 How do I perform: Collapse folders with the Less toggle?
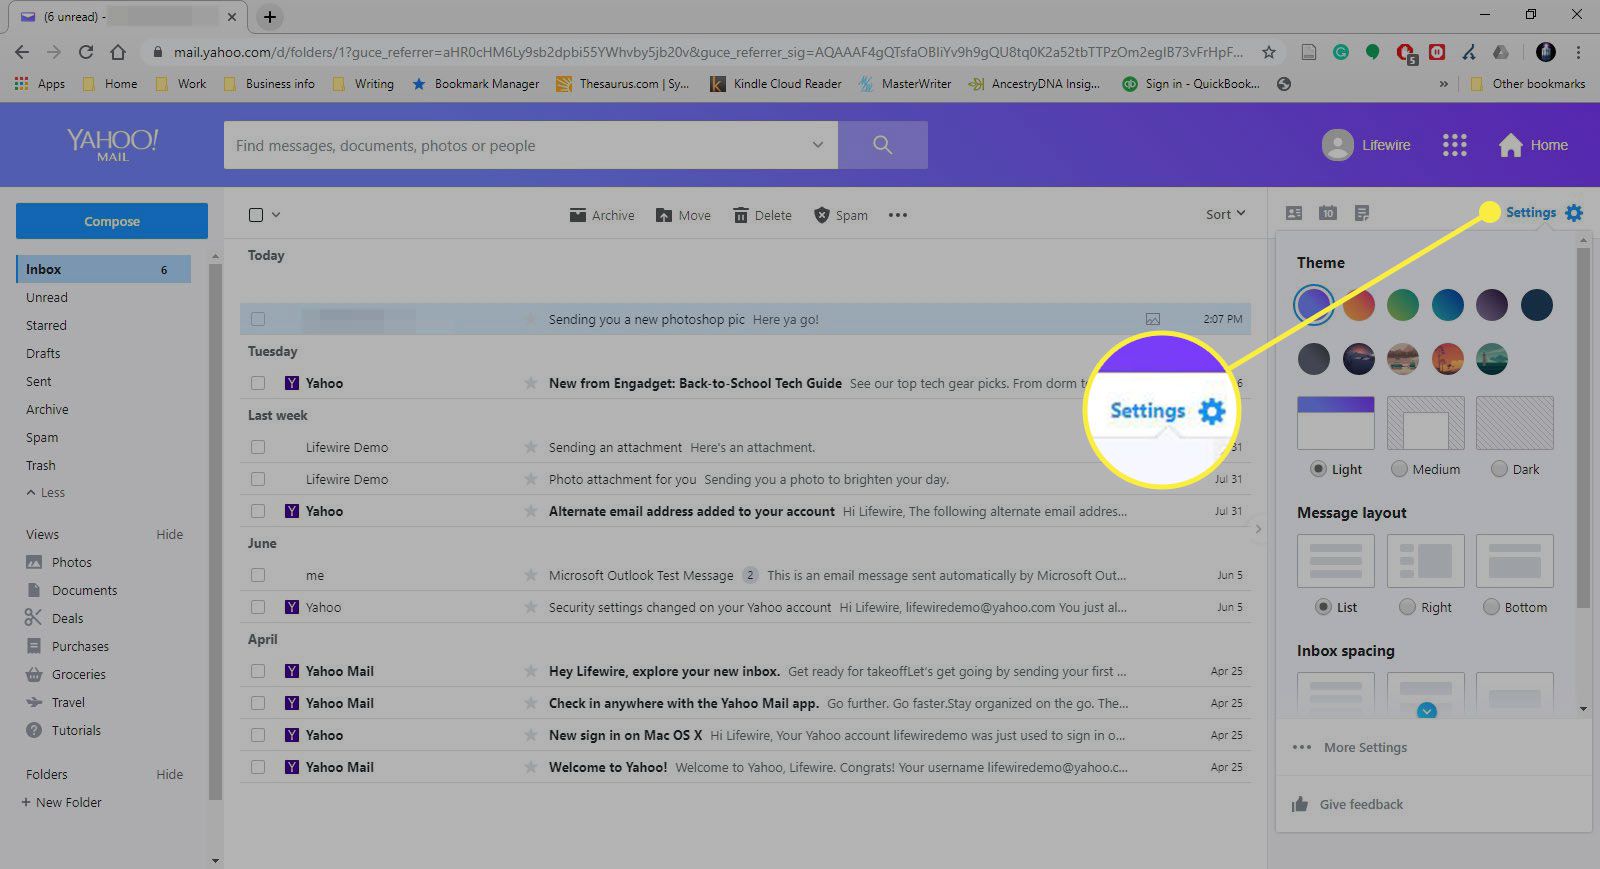tap(46, 493)
